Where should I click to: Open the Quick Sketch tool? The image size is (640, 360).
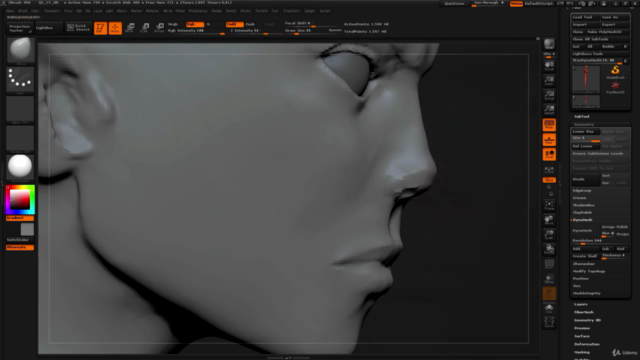[78, 28]
